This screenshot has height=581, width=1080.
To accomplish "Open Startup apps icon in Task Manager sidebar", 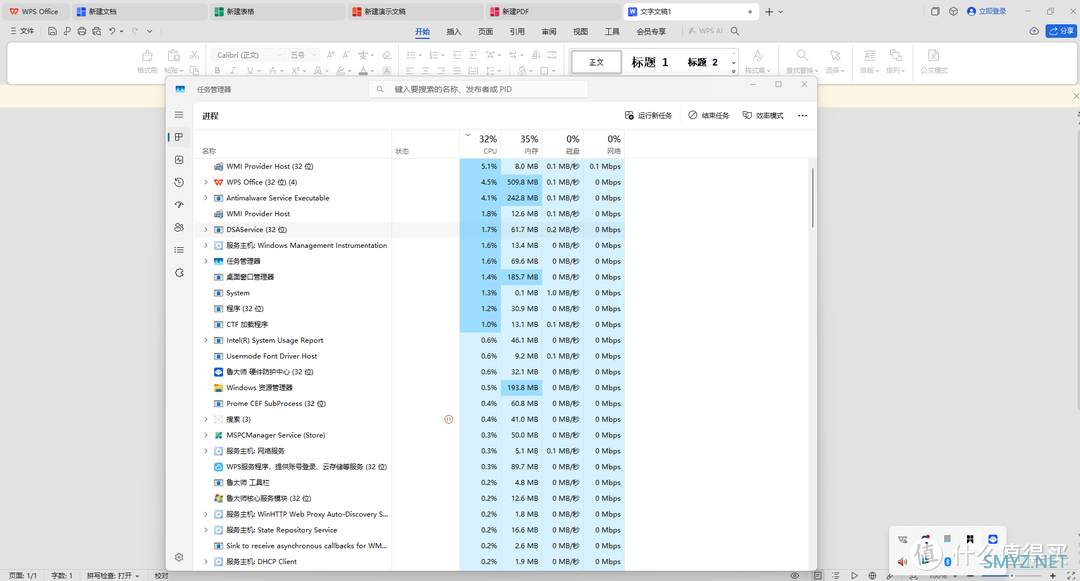I will pos(179,204).
